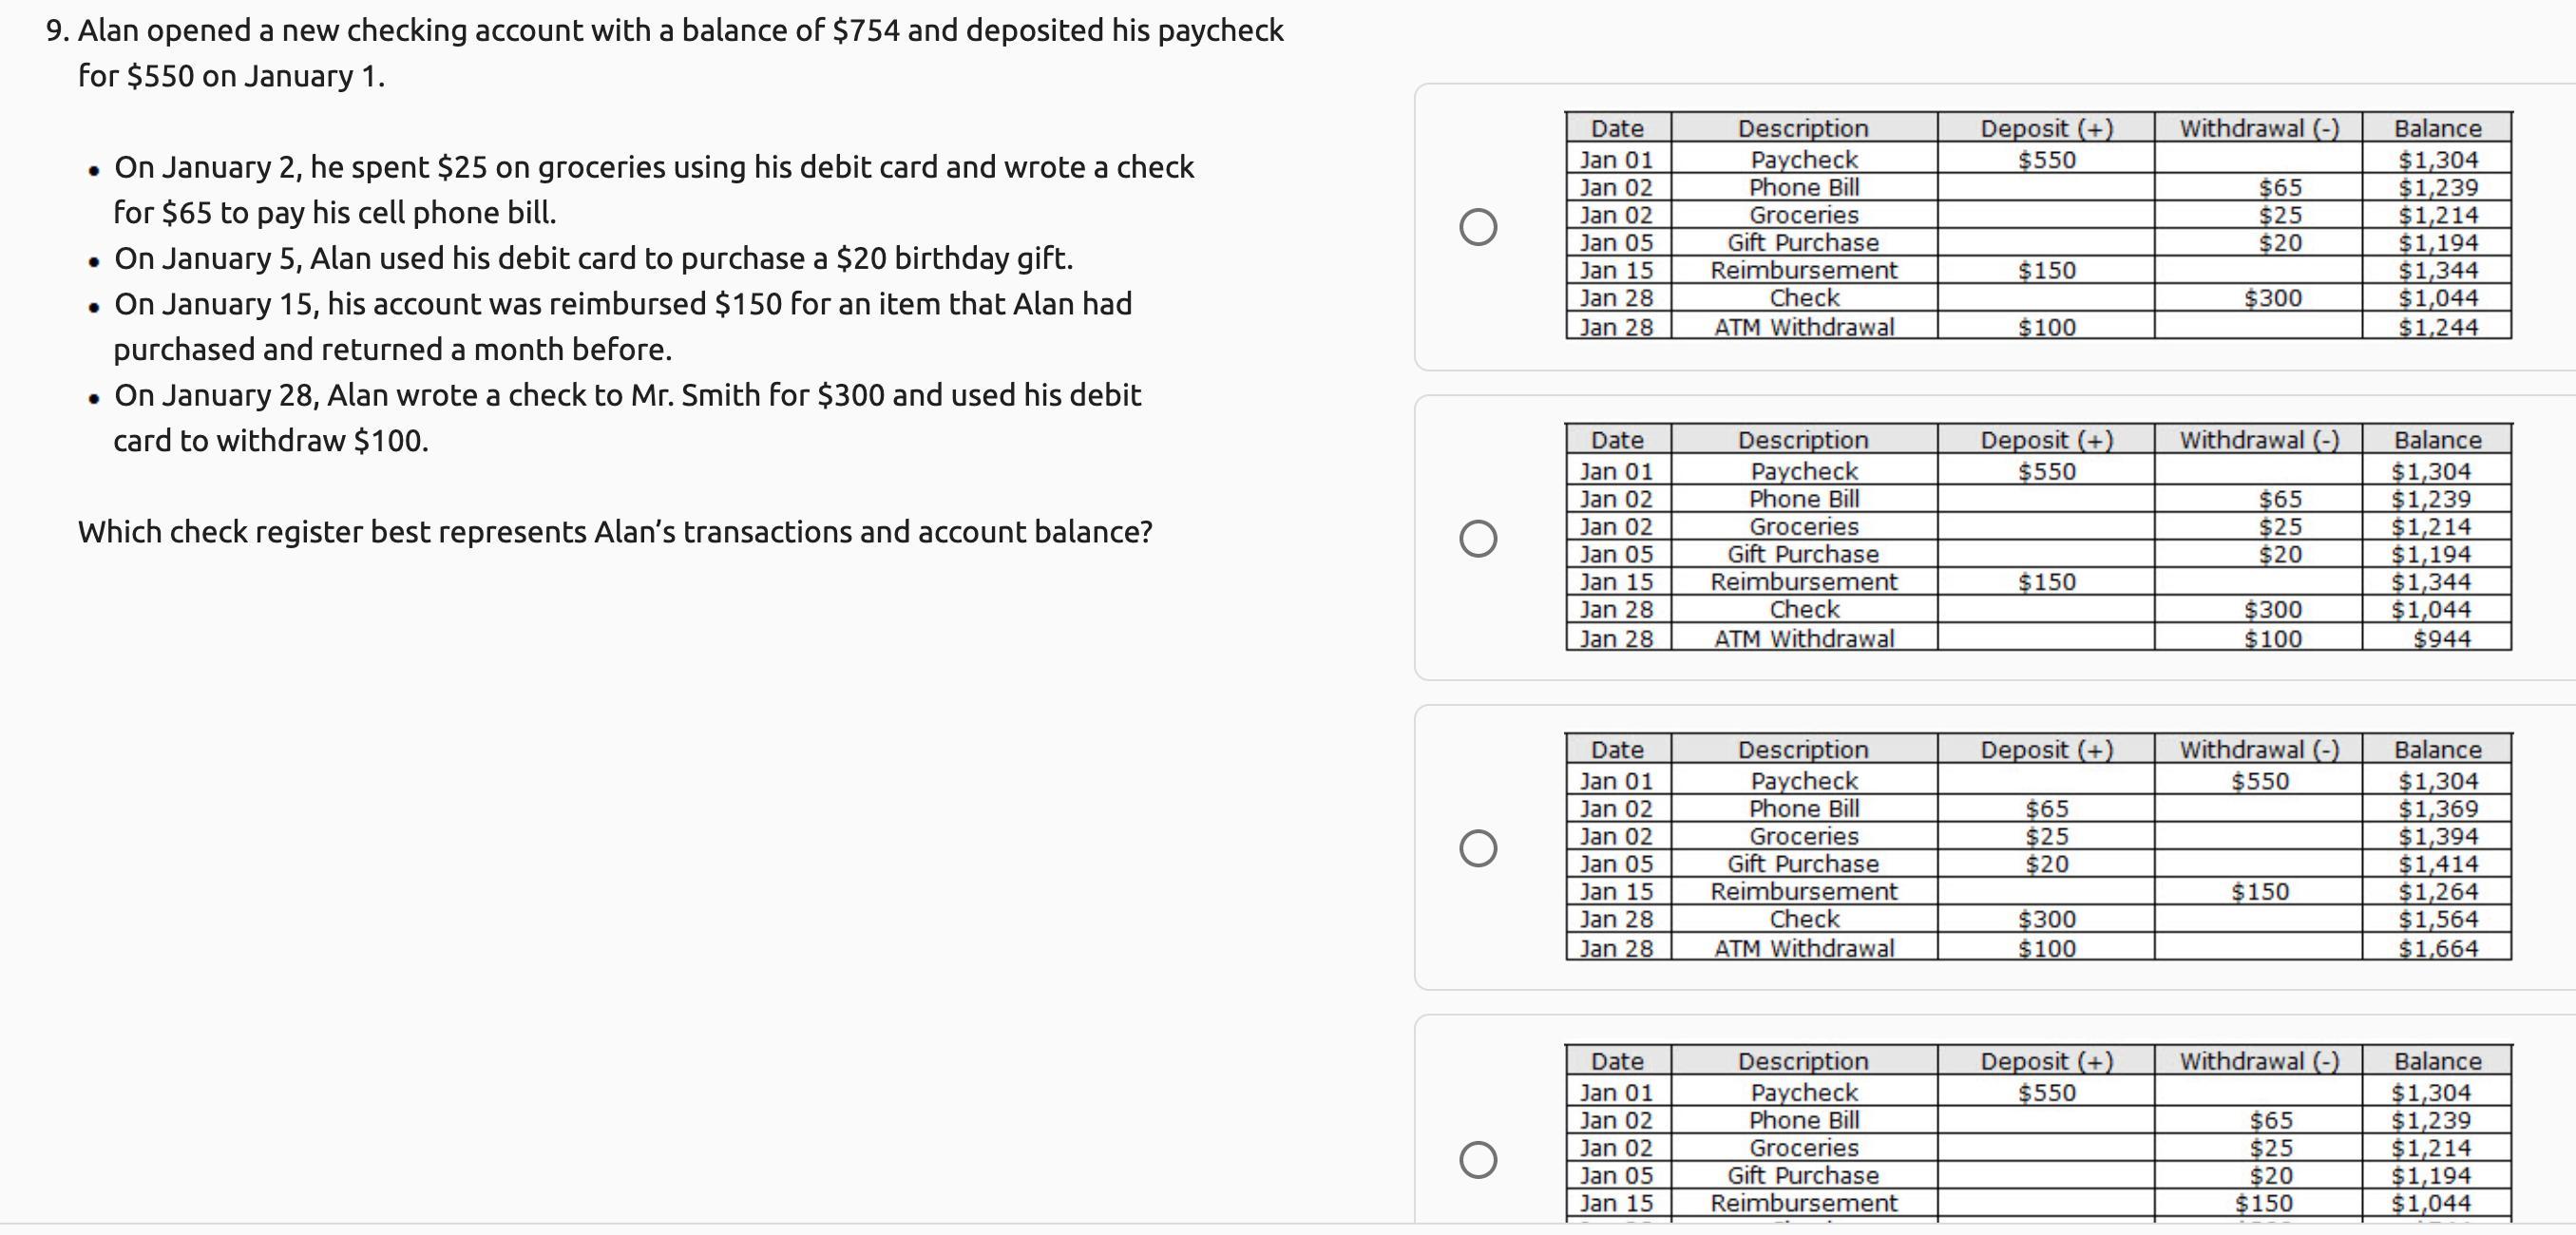Click the second check register table image
This screenshot has height=1235, width=2576.
point(2038,538)
